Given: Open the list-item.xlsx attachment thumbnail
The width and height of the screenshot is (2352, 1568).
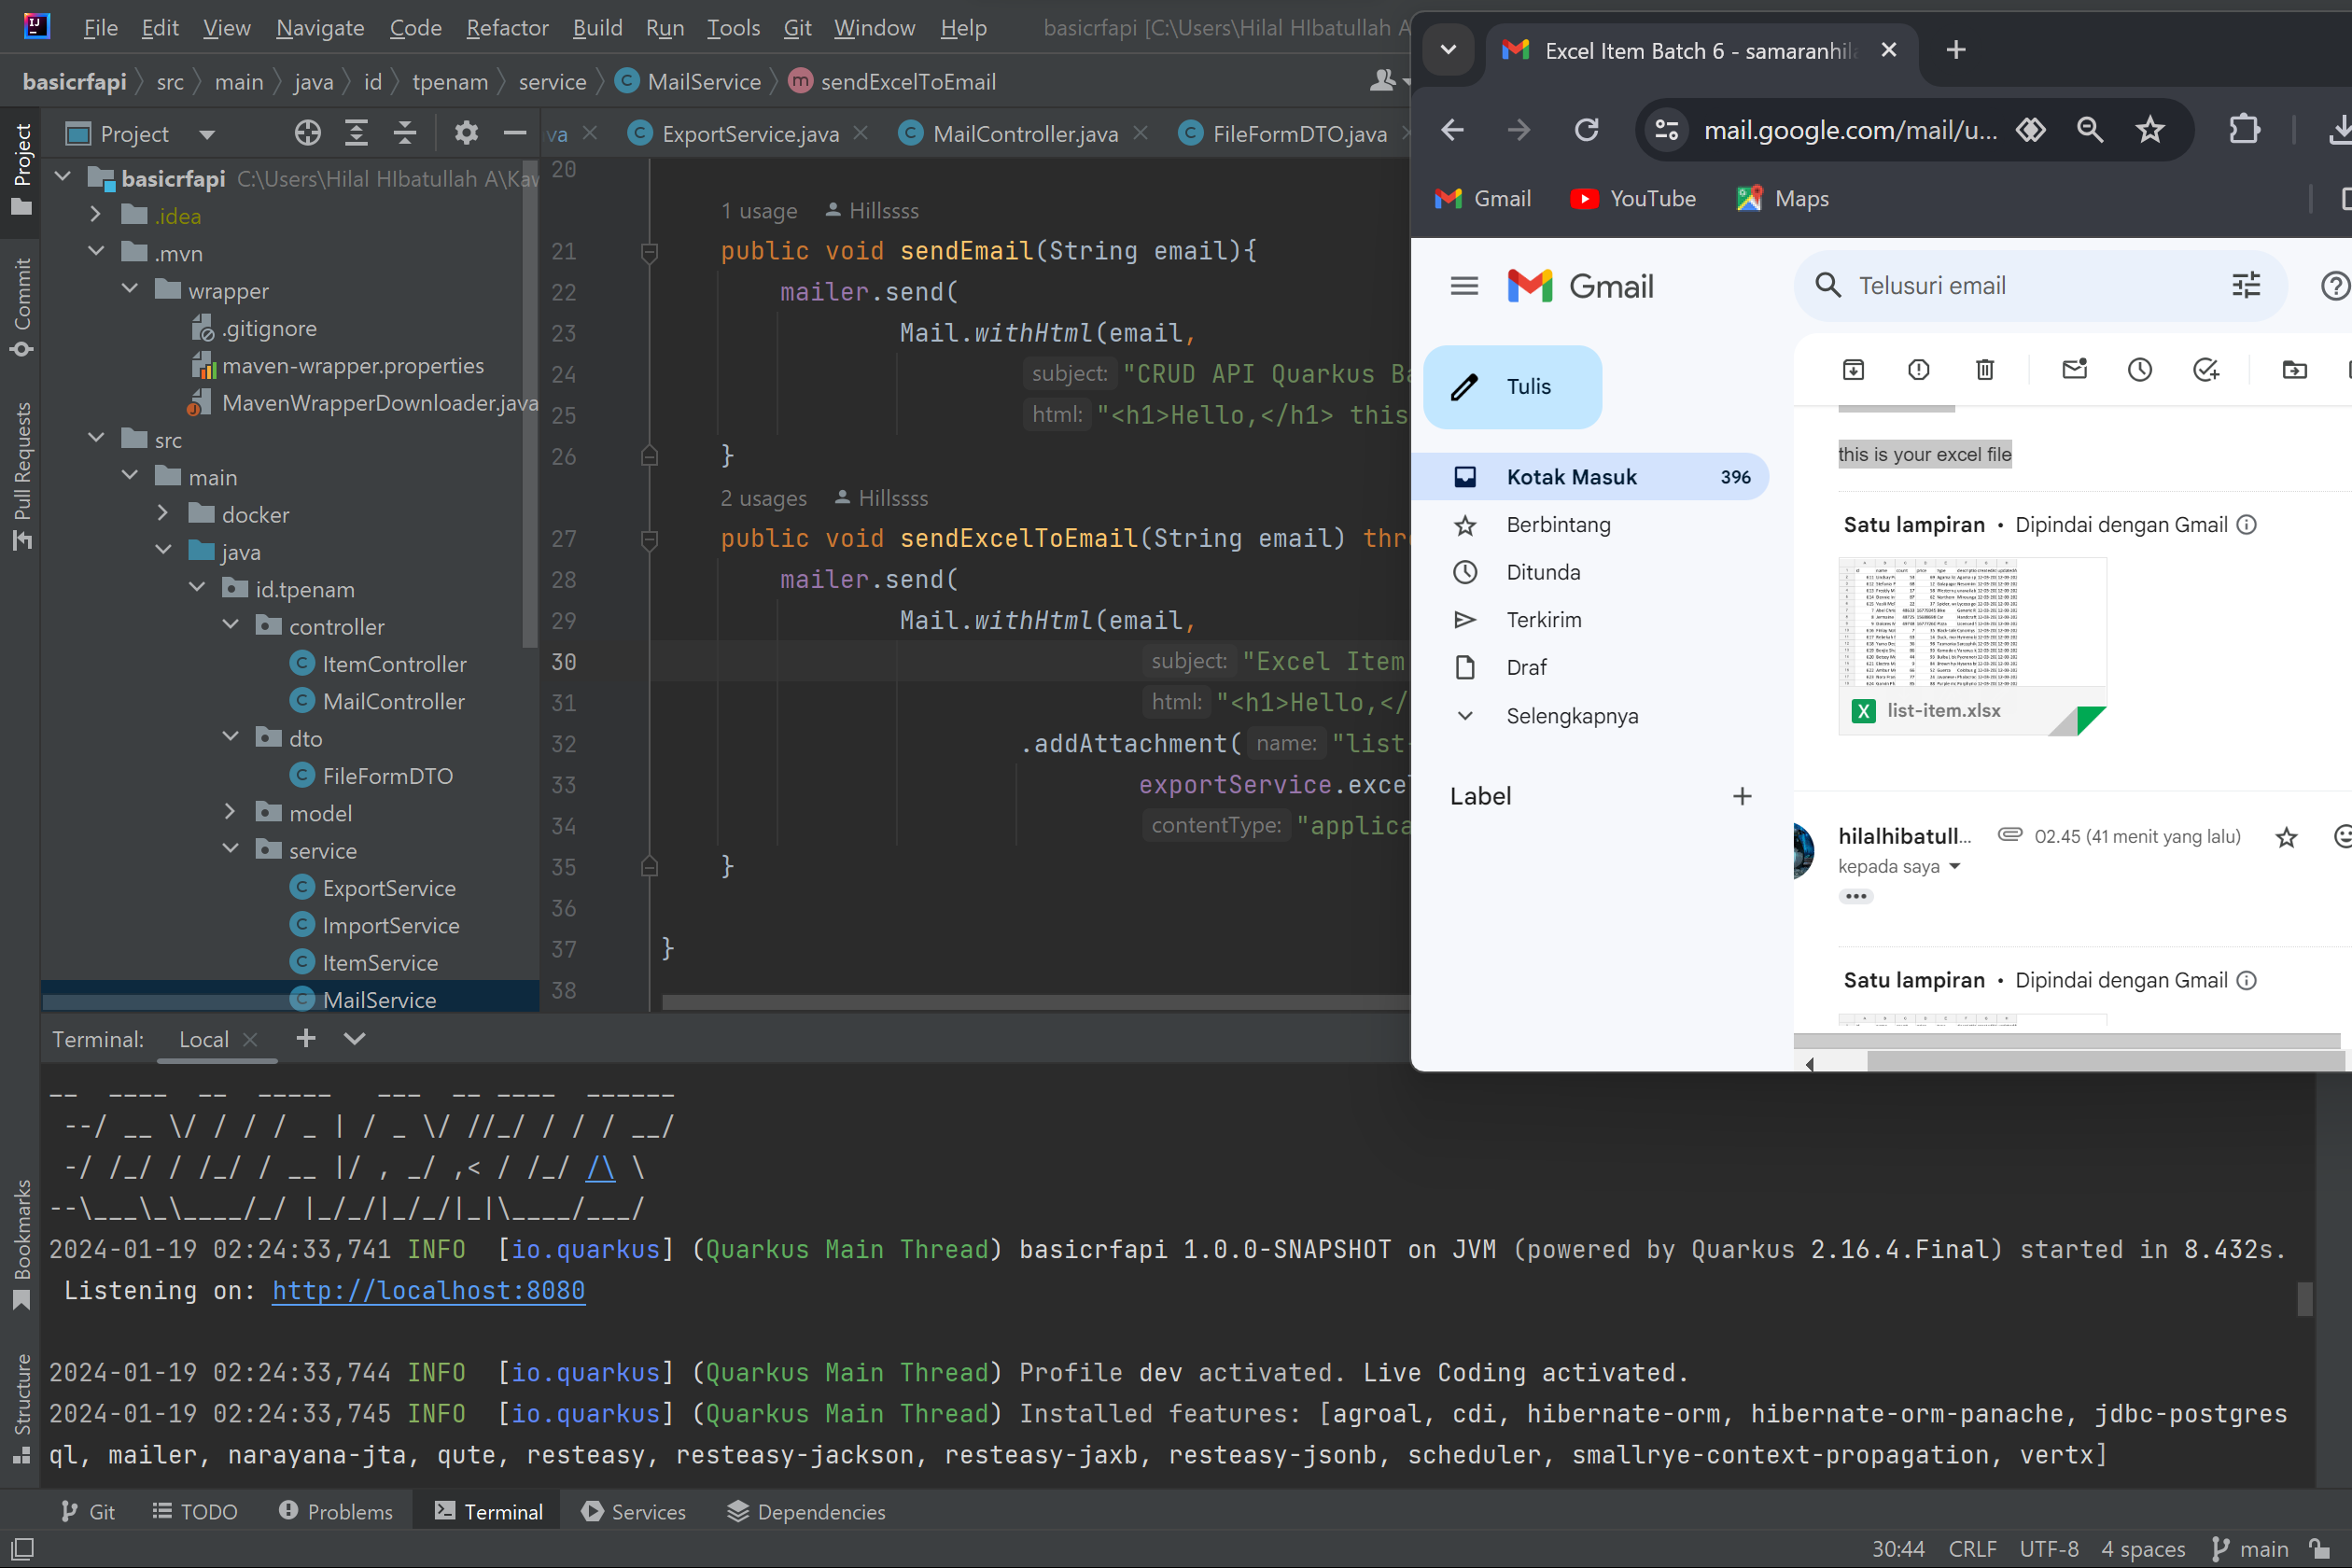Looking at the screenshot, I should click(1971, 646).
